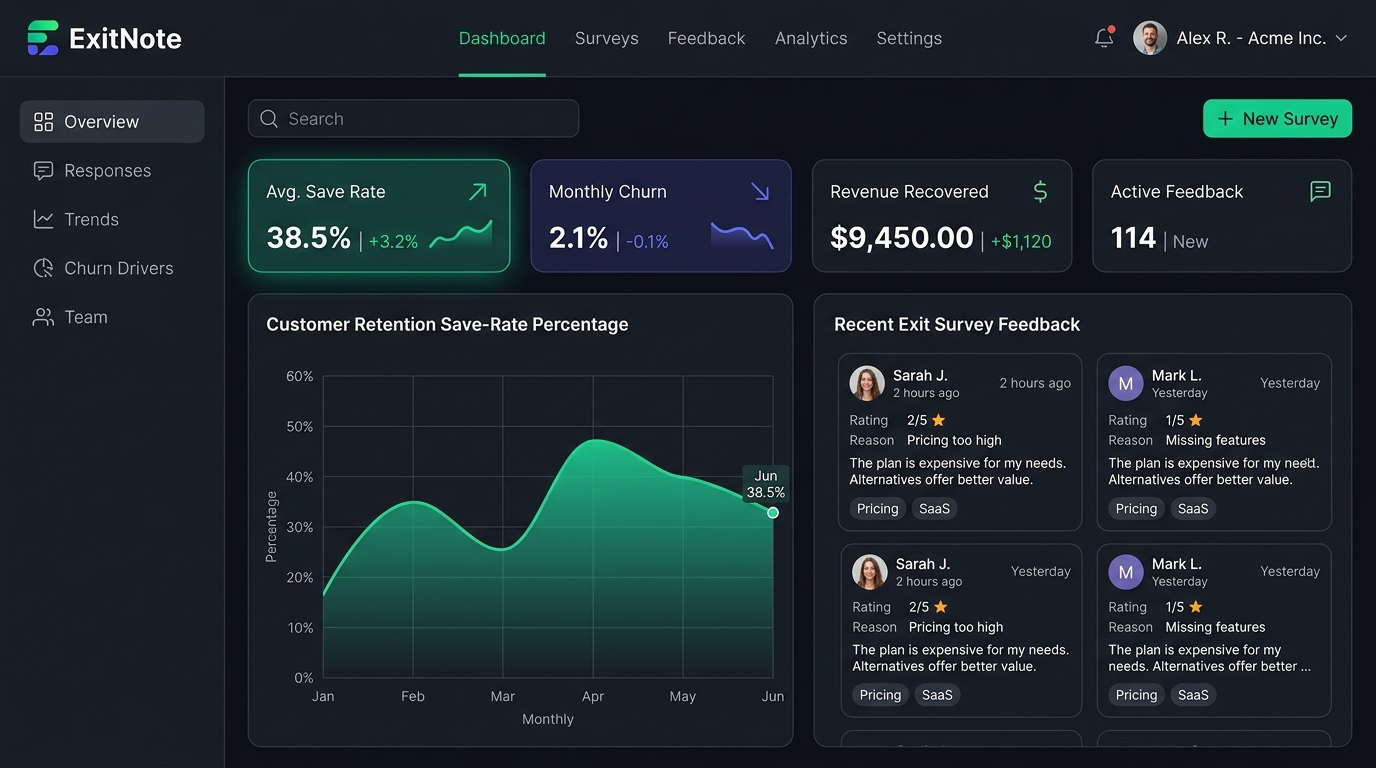Click the $9,450.00 revenue value
Viewport: 1376px width, 768px height.
pos(902,238)
